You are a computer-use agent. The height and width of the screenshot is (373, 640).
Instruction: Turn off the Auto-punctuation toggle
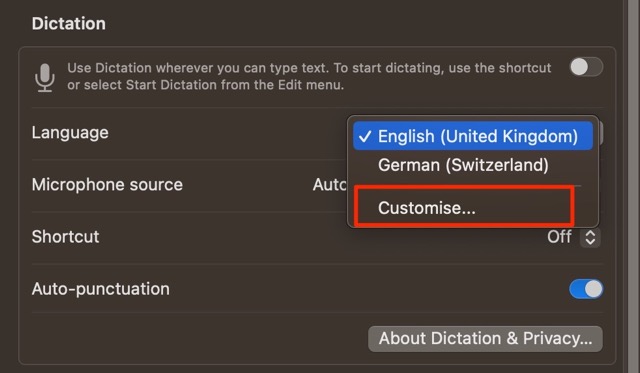tap(586, 289)
